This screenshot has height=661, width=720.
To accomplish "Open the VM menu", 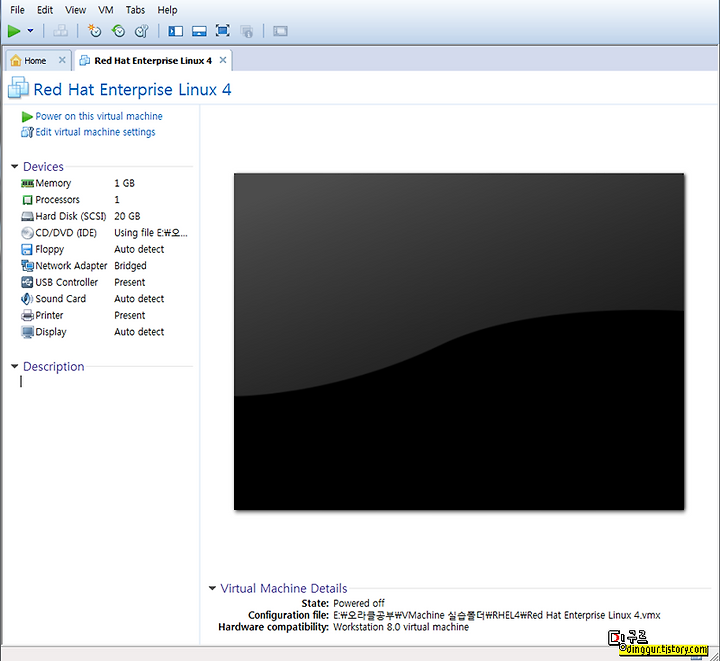I will pos(106,10).
